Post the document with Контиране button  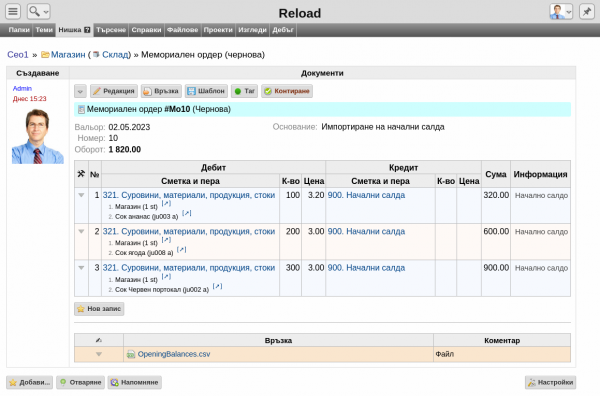tap(287, 91)
